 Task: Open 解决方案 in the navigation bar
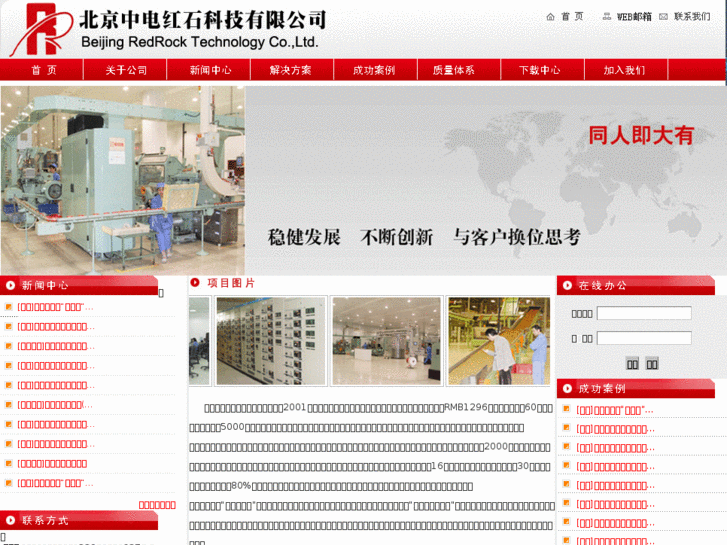[290, 70]
